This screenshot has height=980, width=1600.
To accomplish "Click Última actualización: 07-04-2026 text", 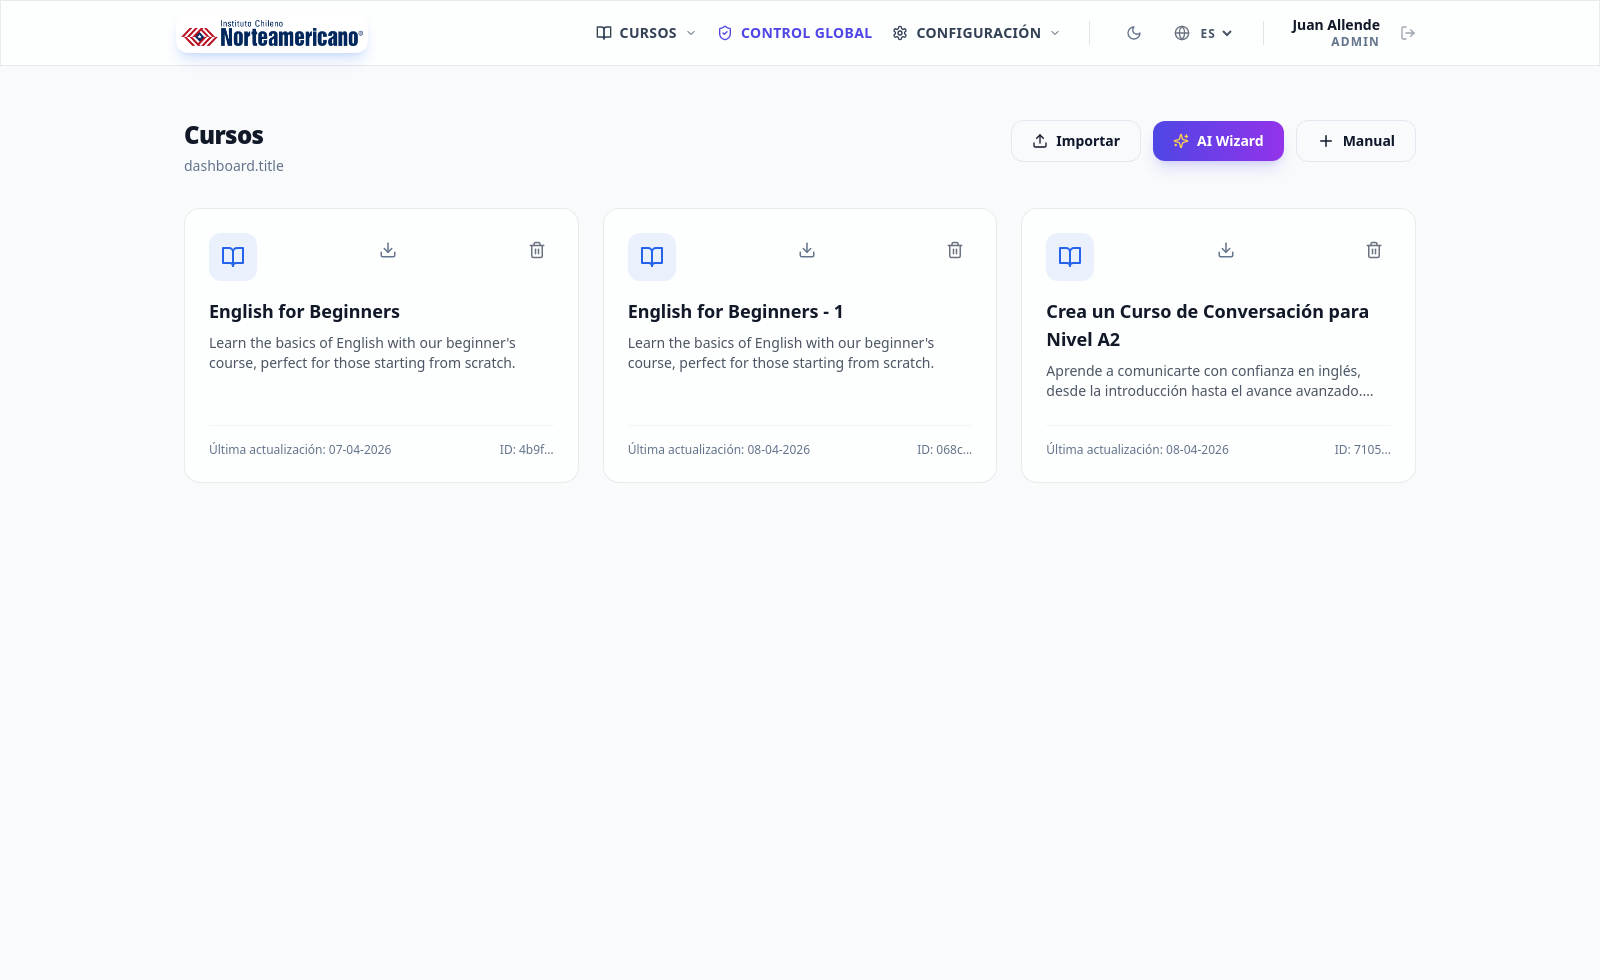I will pos(300,450).
